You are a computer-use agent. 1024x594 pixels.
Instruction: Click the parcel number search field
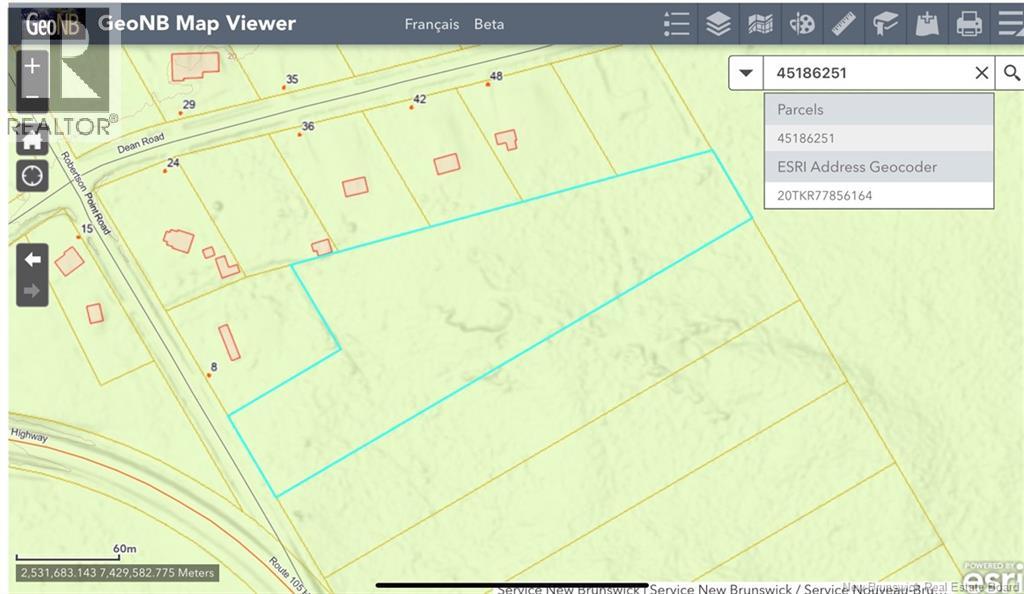(x=865, y=73)
